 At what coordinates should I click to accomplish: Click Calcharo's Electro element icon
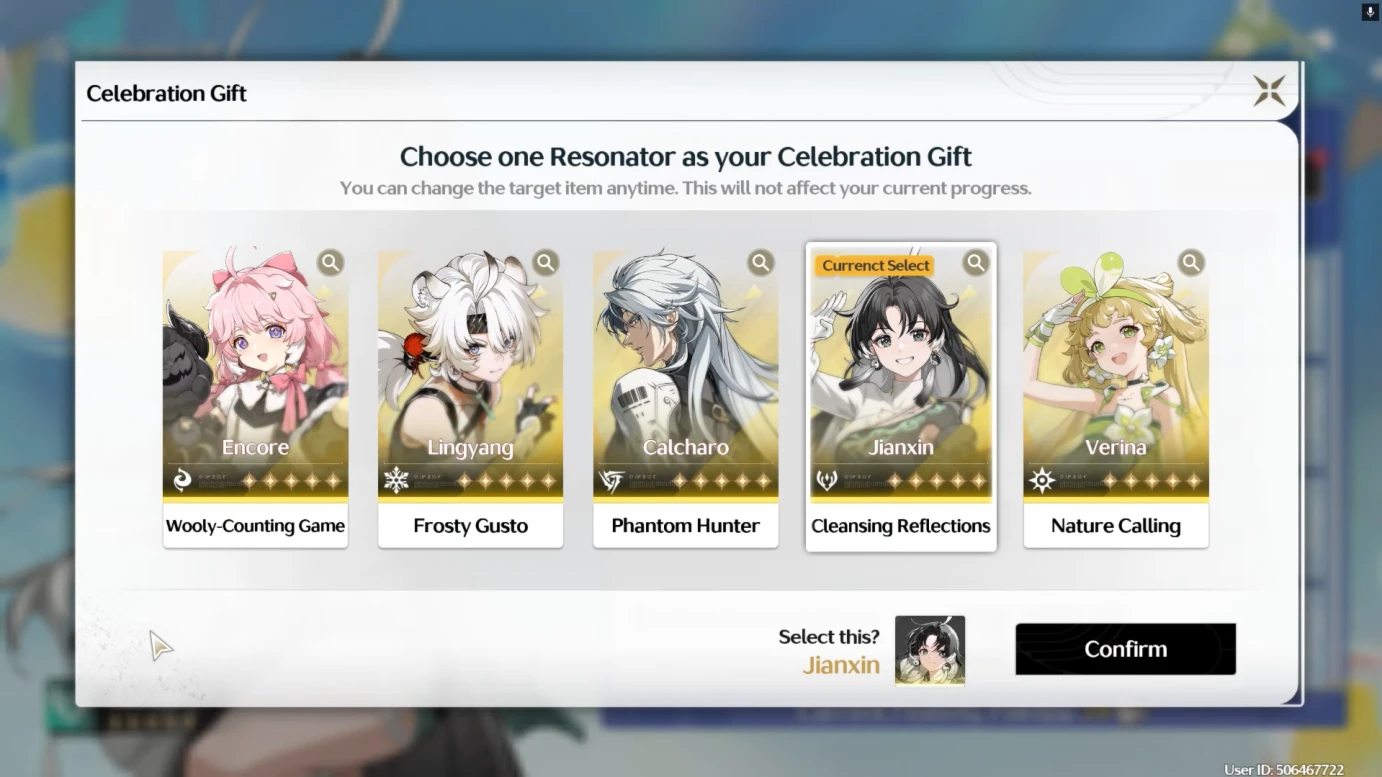(x=612, y=481)
